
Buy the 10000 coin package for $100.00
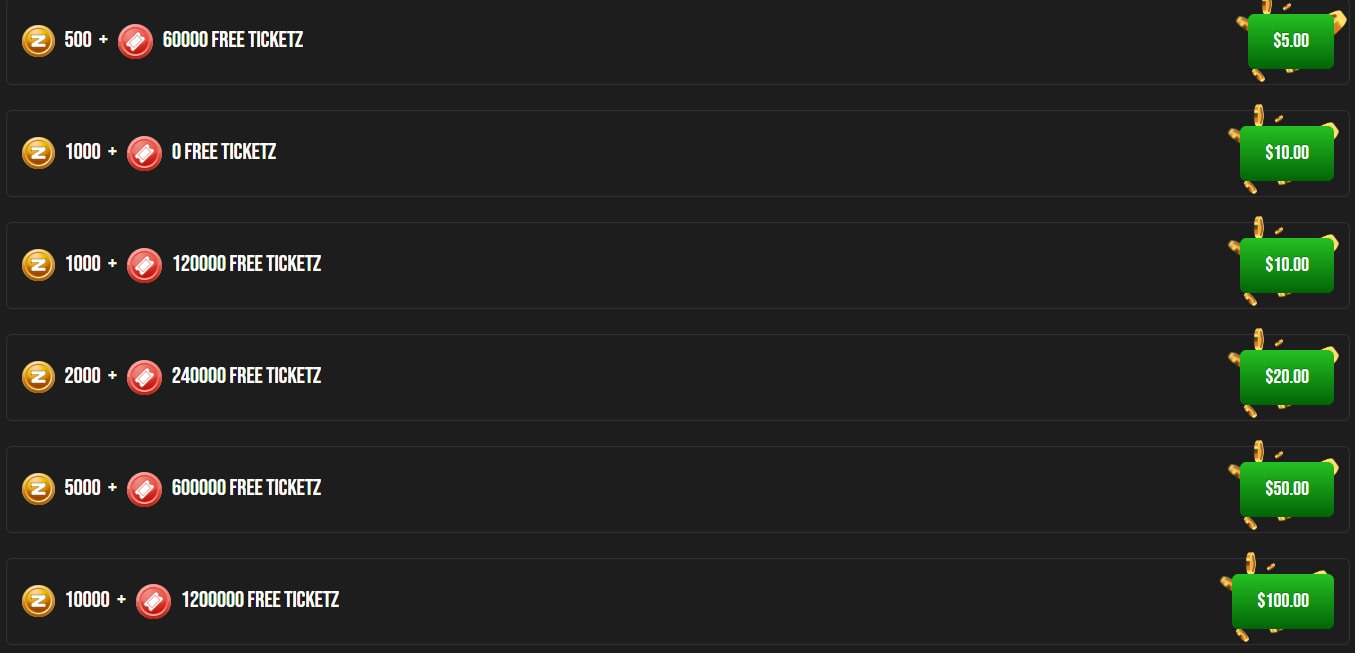pyautogui.click(x=1282, y=601)
